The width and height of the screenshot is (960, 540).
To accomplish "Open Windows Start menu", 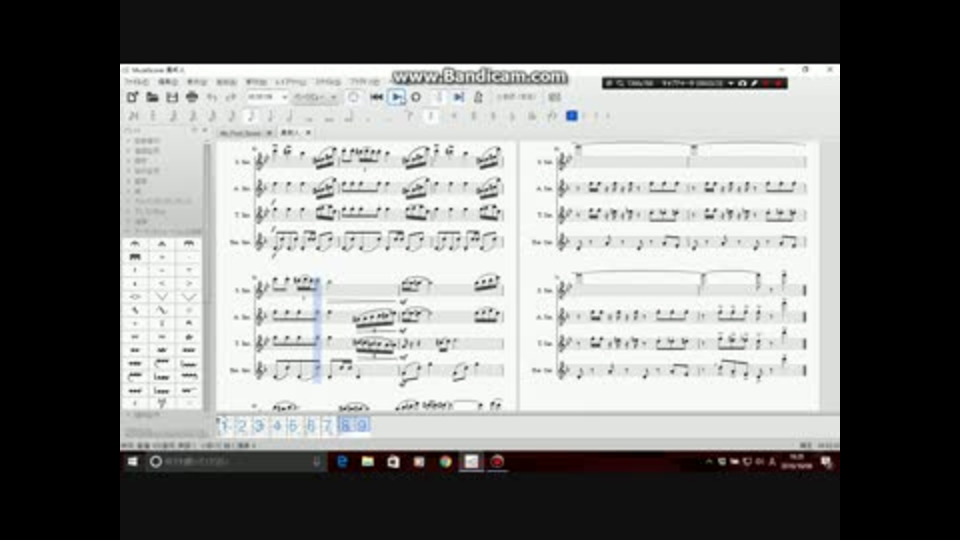I will (132, 462).
